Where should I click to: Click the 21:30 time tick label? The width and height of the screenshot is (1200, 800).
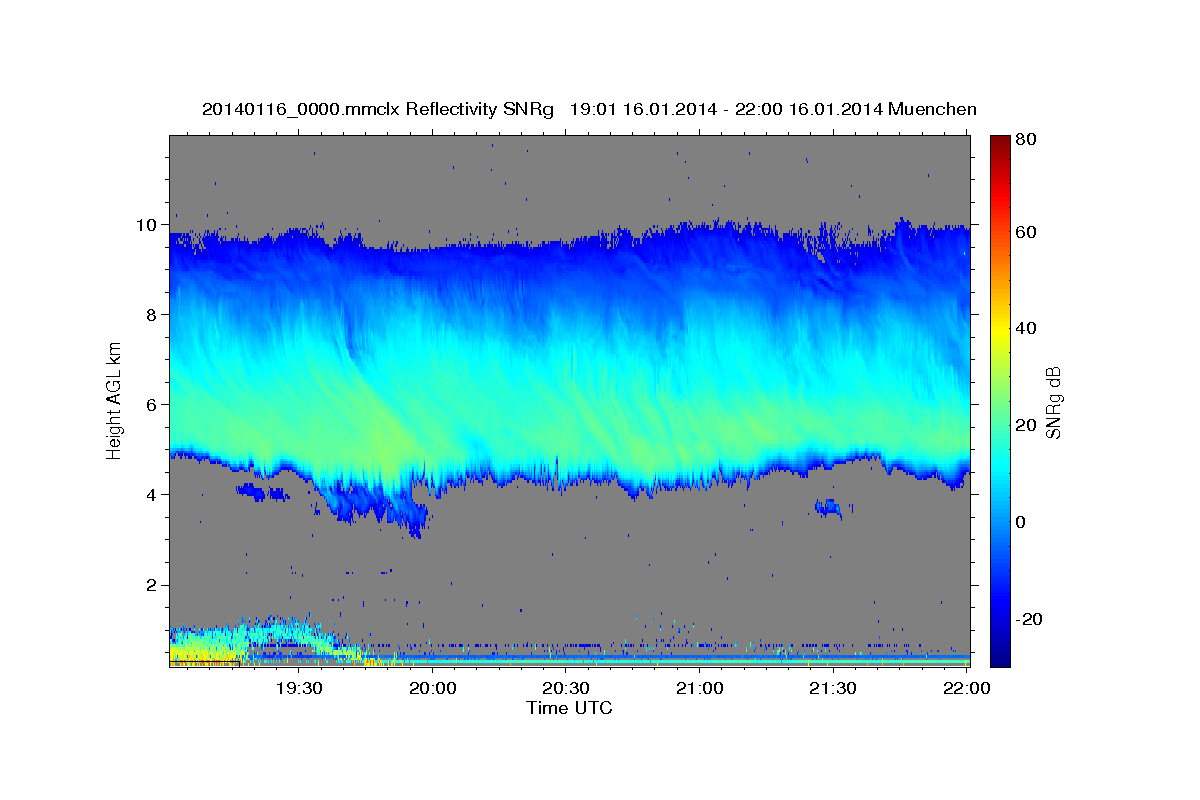[832, 688]
